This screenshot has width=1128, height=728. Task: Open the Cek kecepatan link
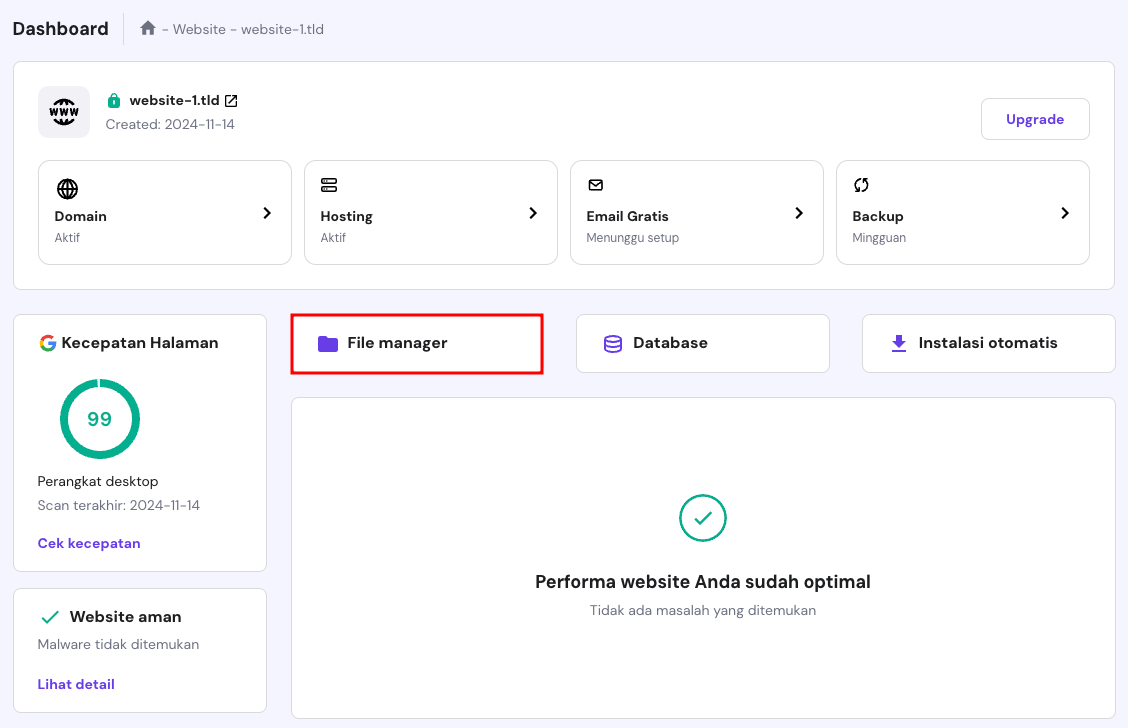pyautogui.click(x=88, y=543)
